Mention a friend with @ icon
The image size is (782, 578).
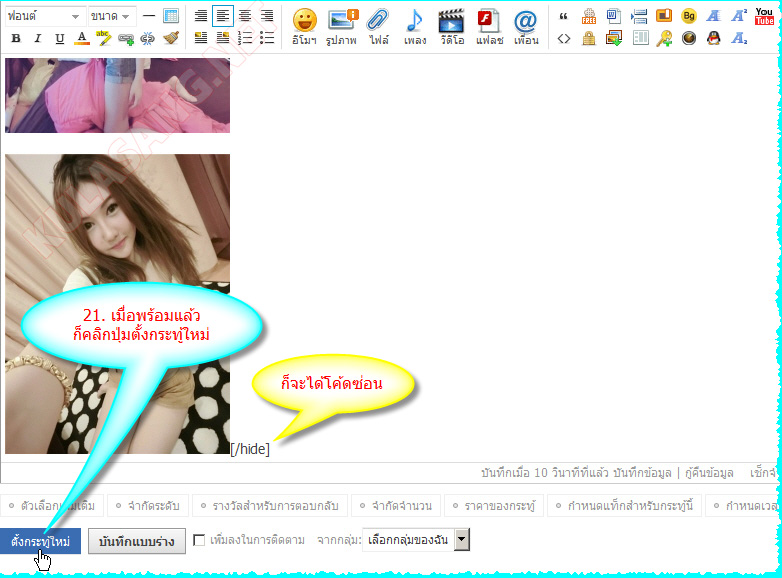point(525,26)
